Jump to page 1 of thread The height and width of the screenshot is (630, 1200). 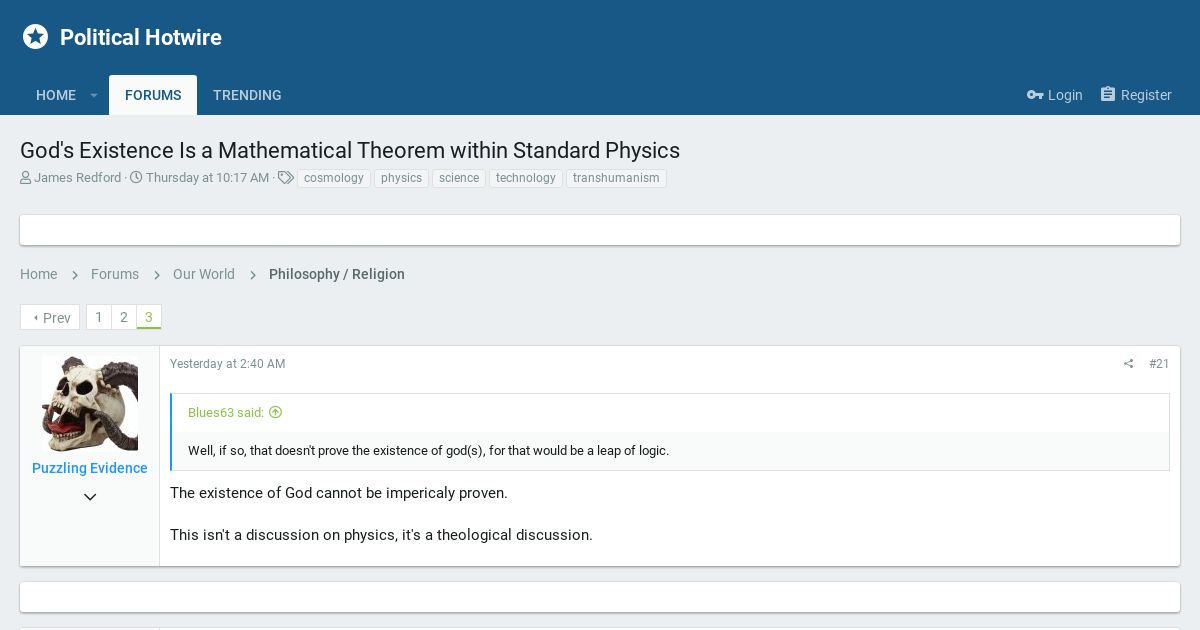point(98,317)
